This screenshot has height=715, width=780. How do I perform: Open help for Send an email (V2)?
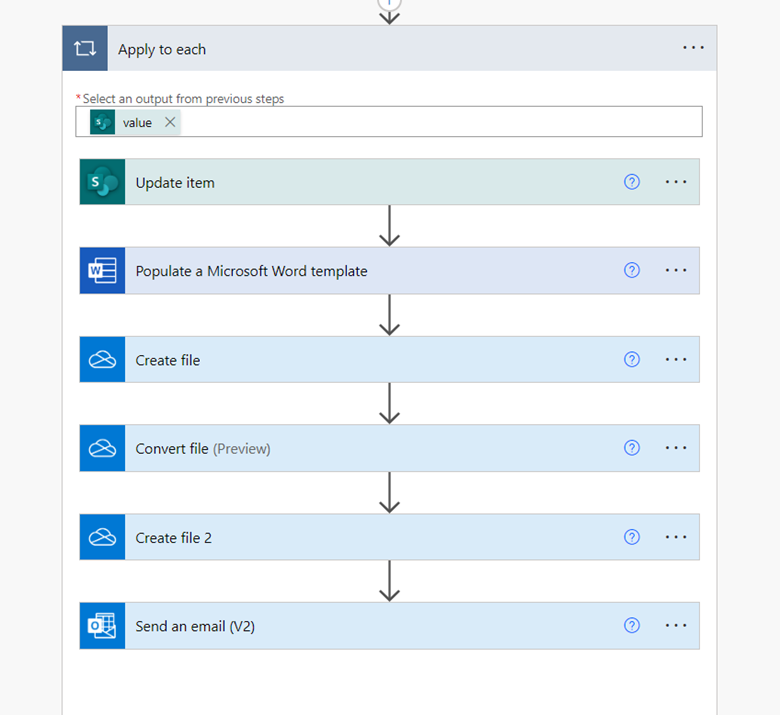pyautogui.click(x=632, y=625)
